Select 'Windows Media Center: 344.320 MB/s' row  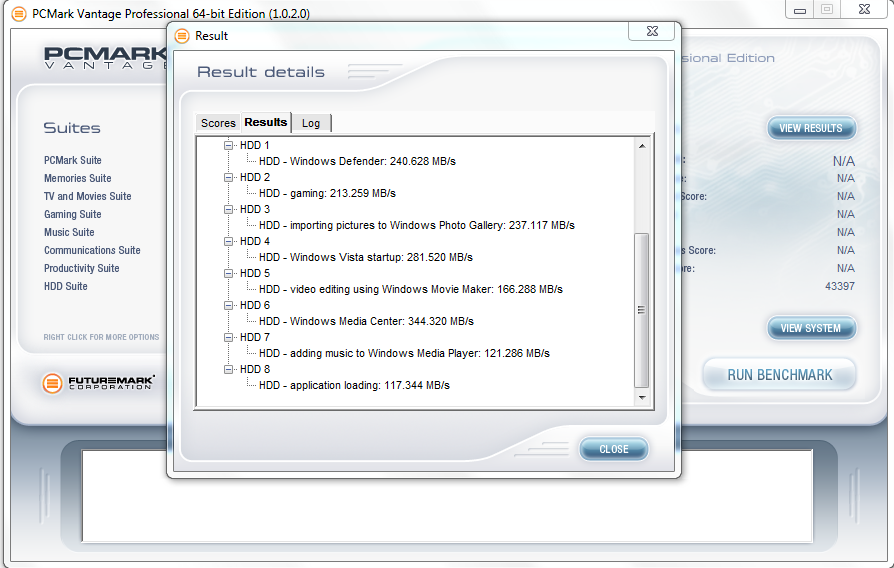point(366,321)
